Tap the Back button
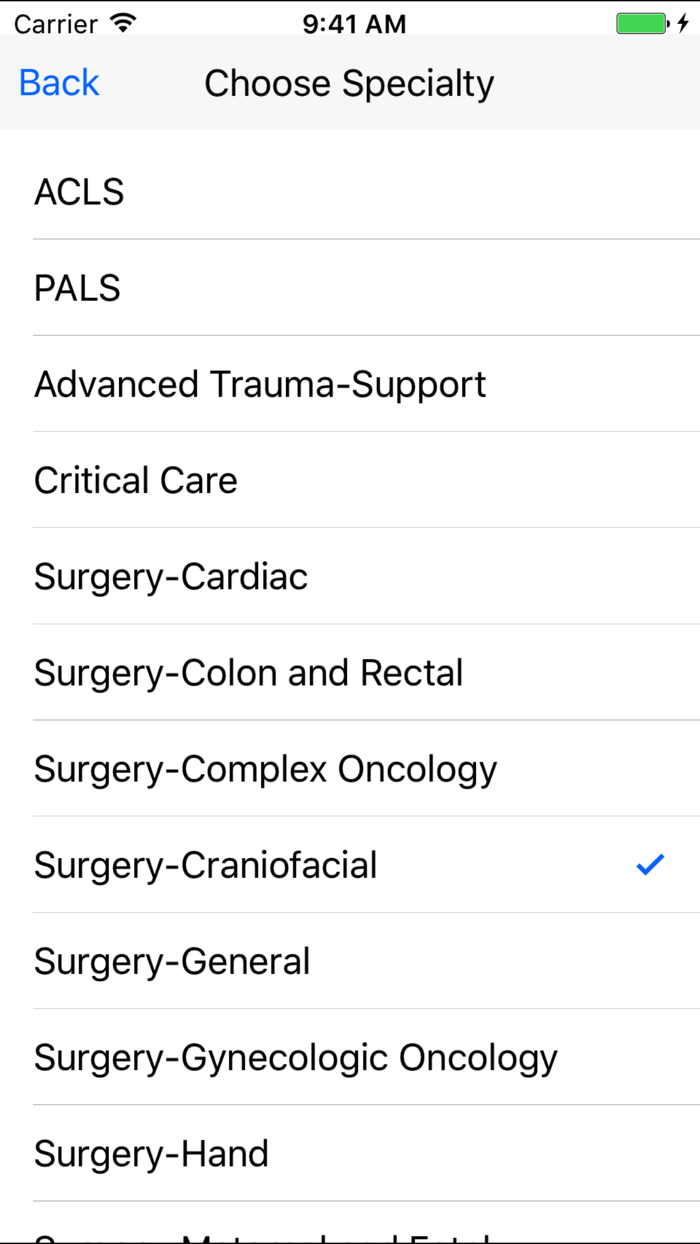 pyautogui.click(x=58, y=84)
